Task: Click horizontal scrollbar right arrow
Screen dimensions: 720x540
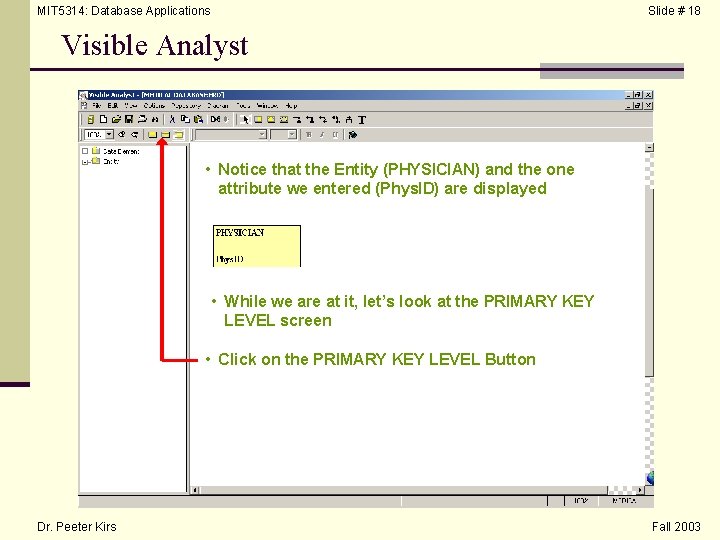Action: (x=640, y=490)
